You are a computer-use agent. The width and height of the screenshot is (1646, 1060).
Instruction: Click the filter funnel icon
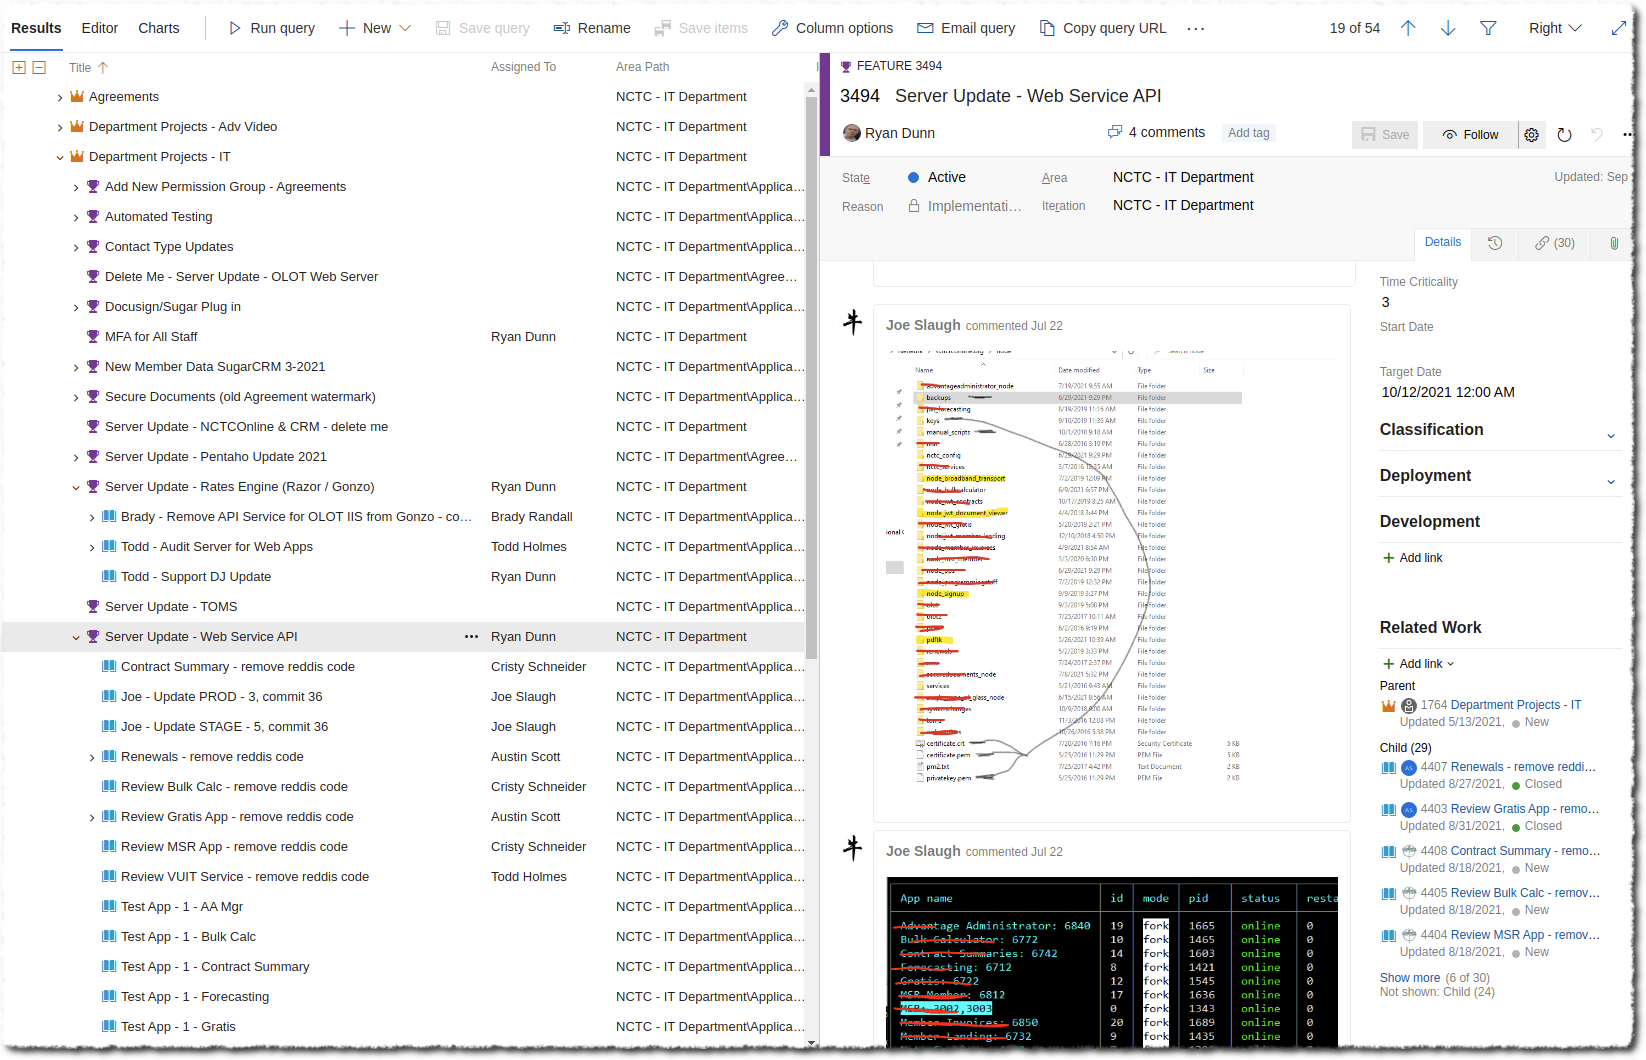tap(1488, 28)
